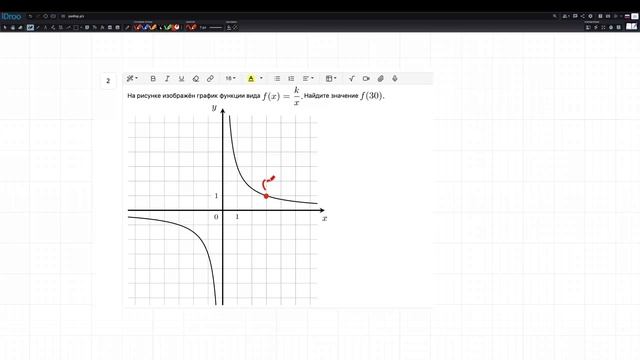Viewport: 640px width, 360px height.
Task: Toggle italic in the editor toolbar
Action: (x=167, y=78)
